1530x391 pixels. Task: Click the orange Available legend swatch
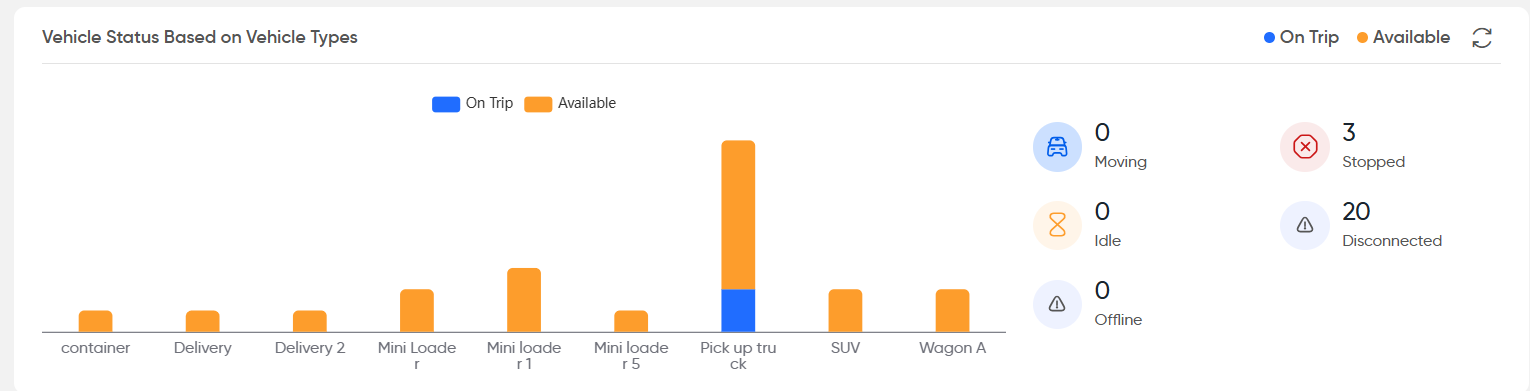click(538, 104)
